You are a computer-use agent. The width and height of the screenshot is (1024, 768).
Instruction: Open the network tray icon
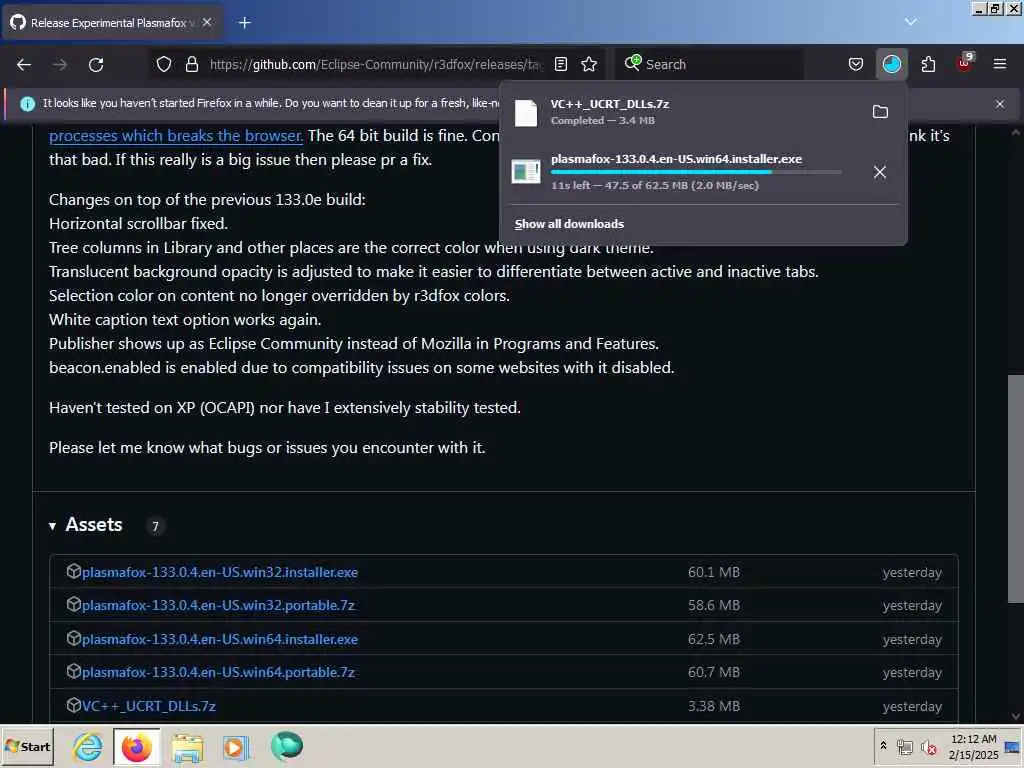[904, 746]
